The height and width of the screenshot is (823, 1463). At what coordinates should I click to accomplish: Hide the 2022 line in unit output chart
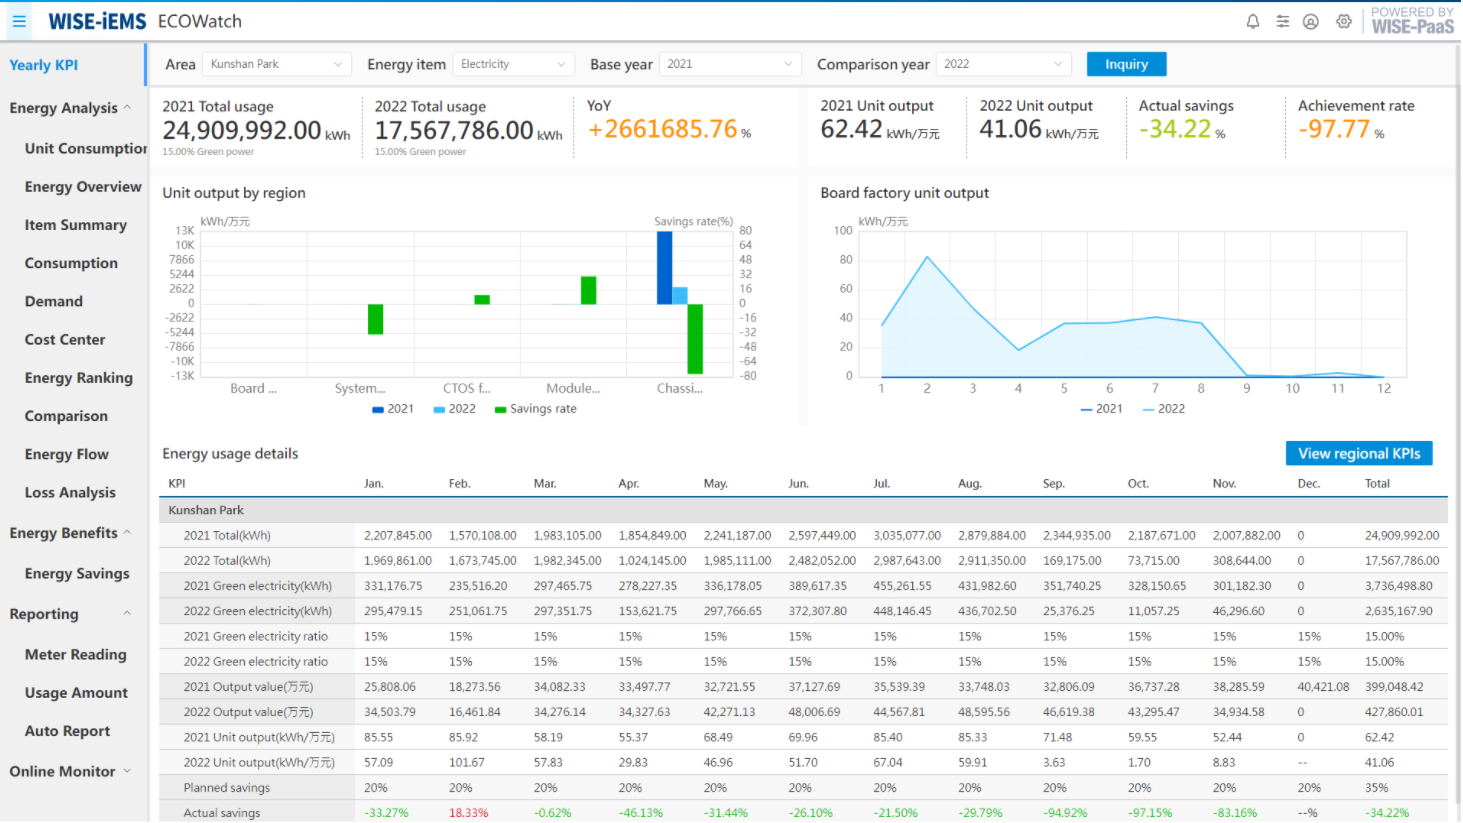click(1163, 409)
